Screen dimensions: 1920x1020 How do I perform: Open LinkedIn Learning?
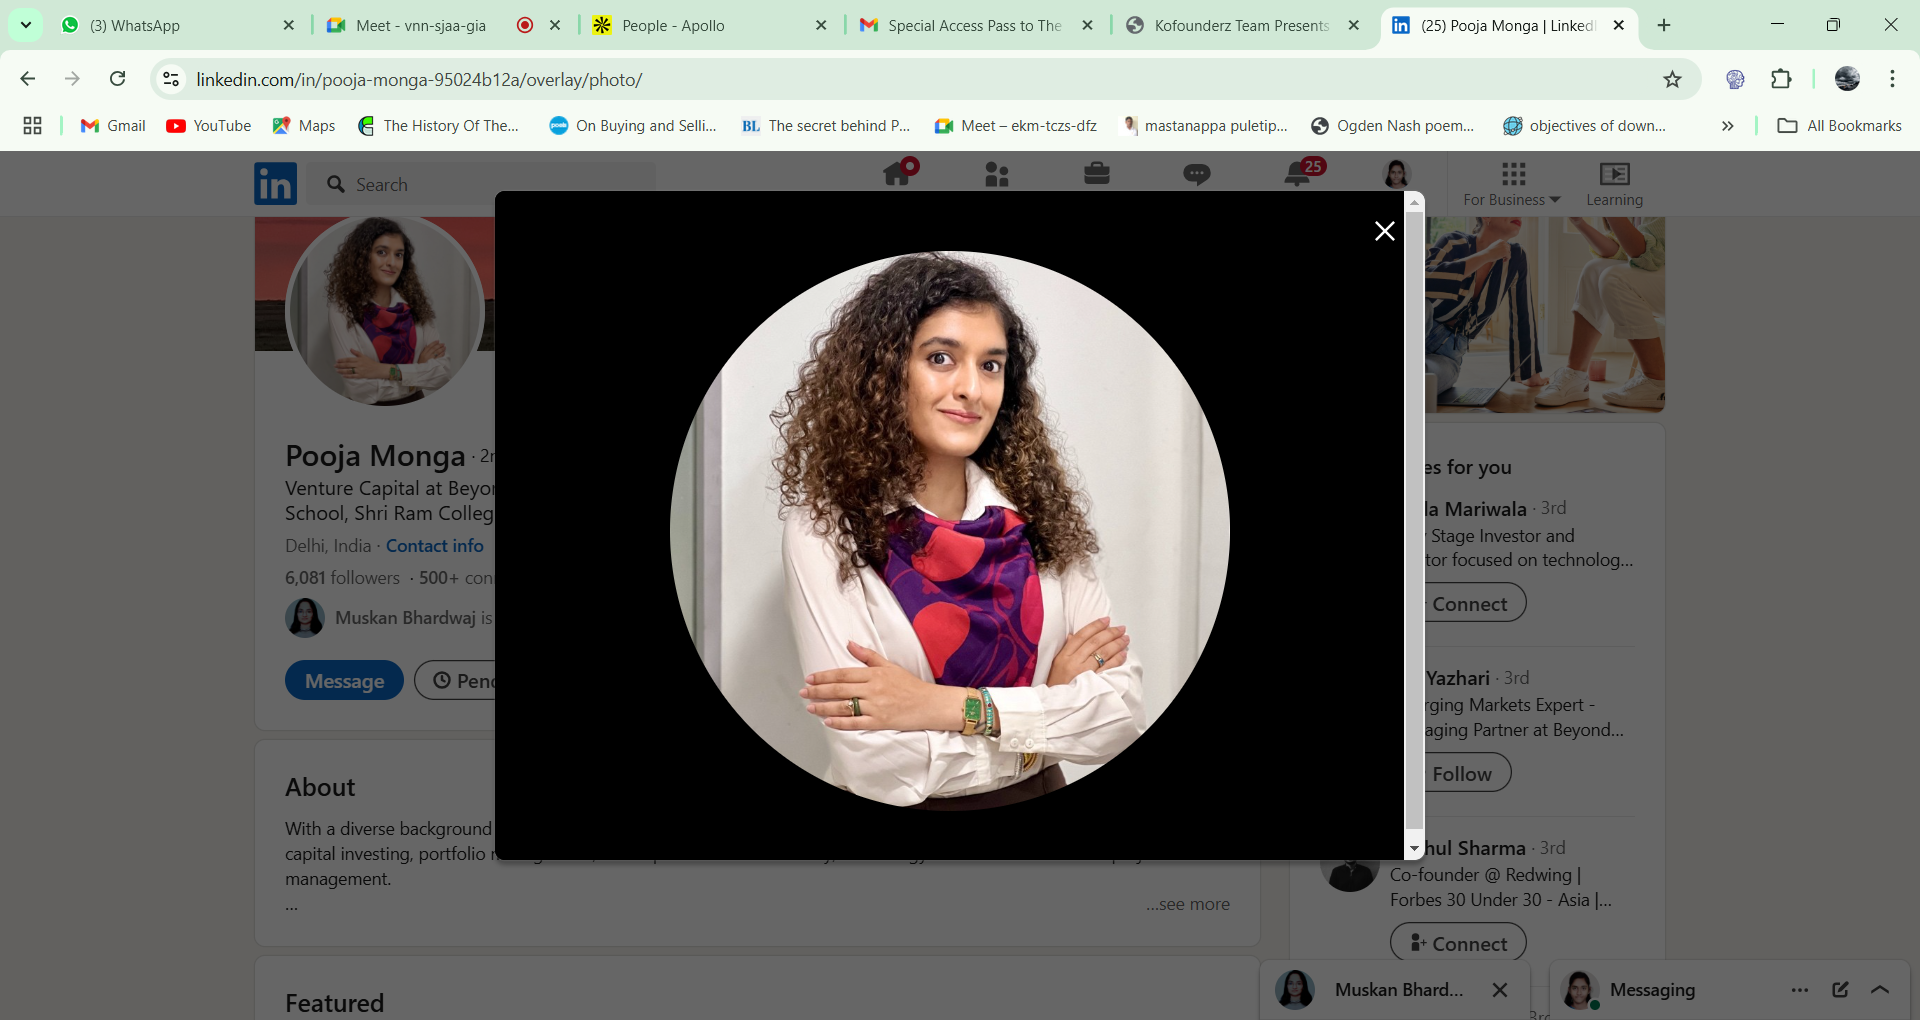click(x=1614, y=185)
